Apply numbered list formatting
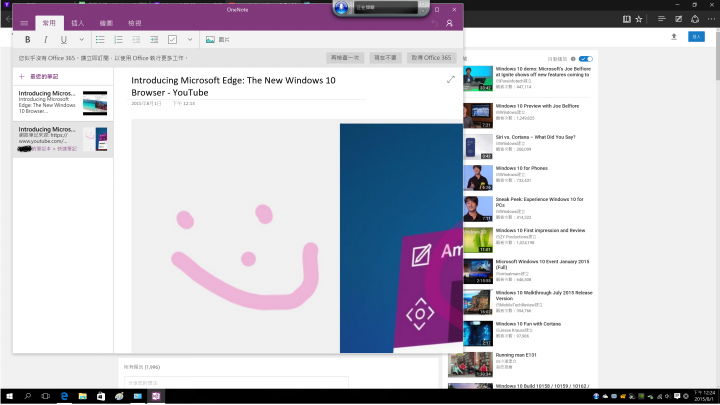This screenshot has height=405, width=720. pos(118,39)
